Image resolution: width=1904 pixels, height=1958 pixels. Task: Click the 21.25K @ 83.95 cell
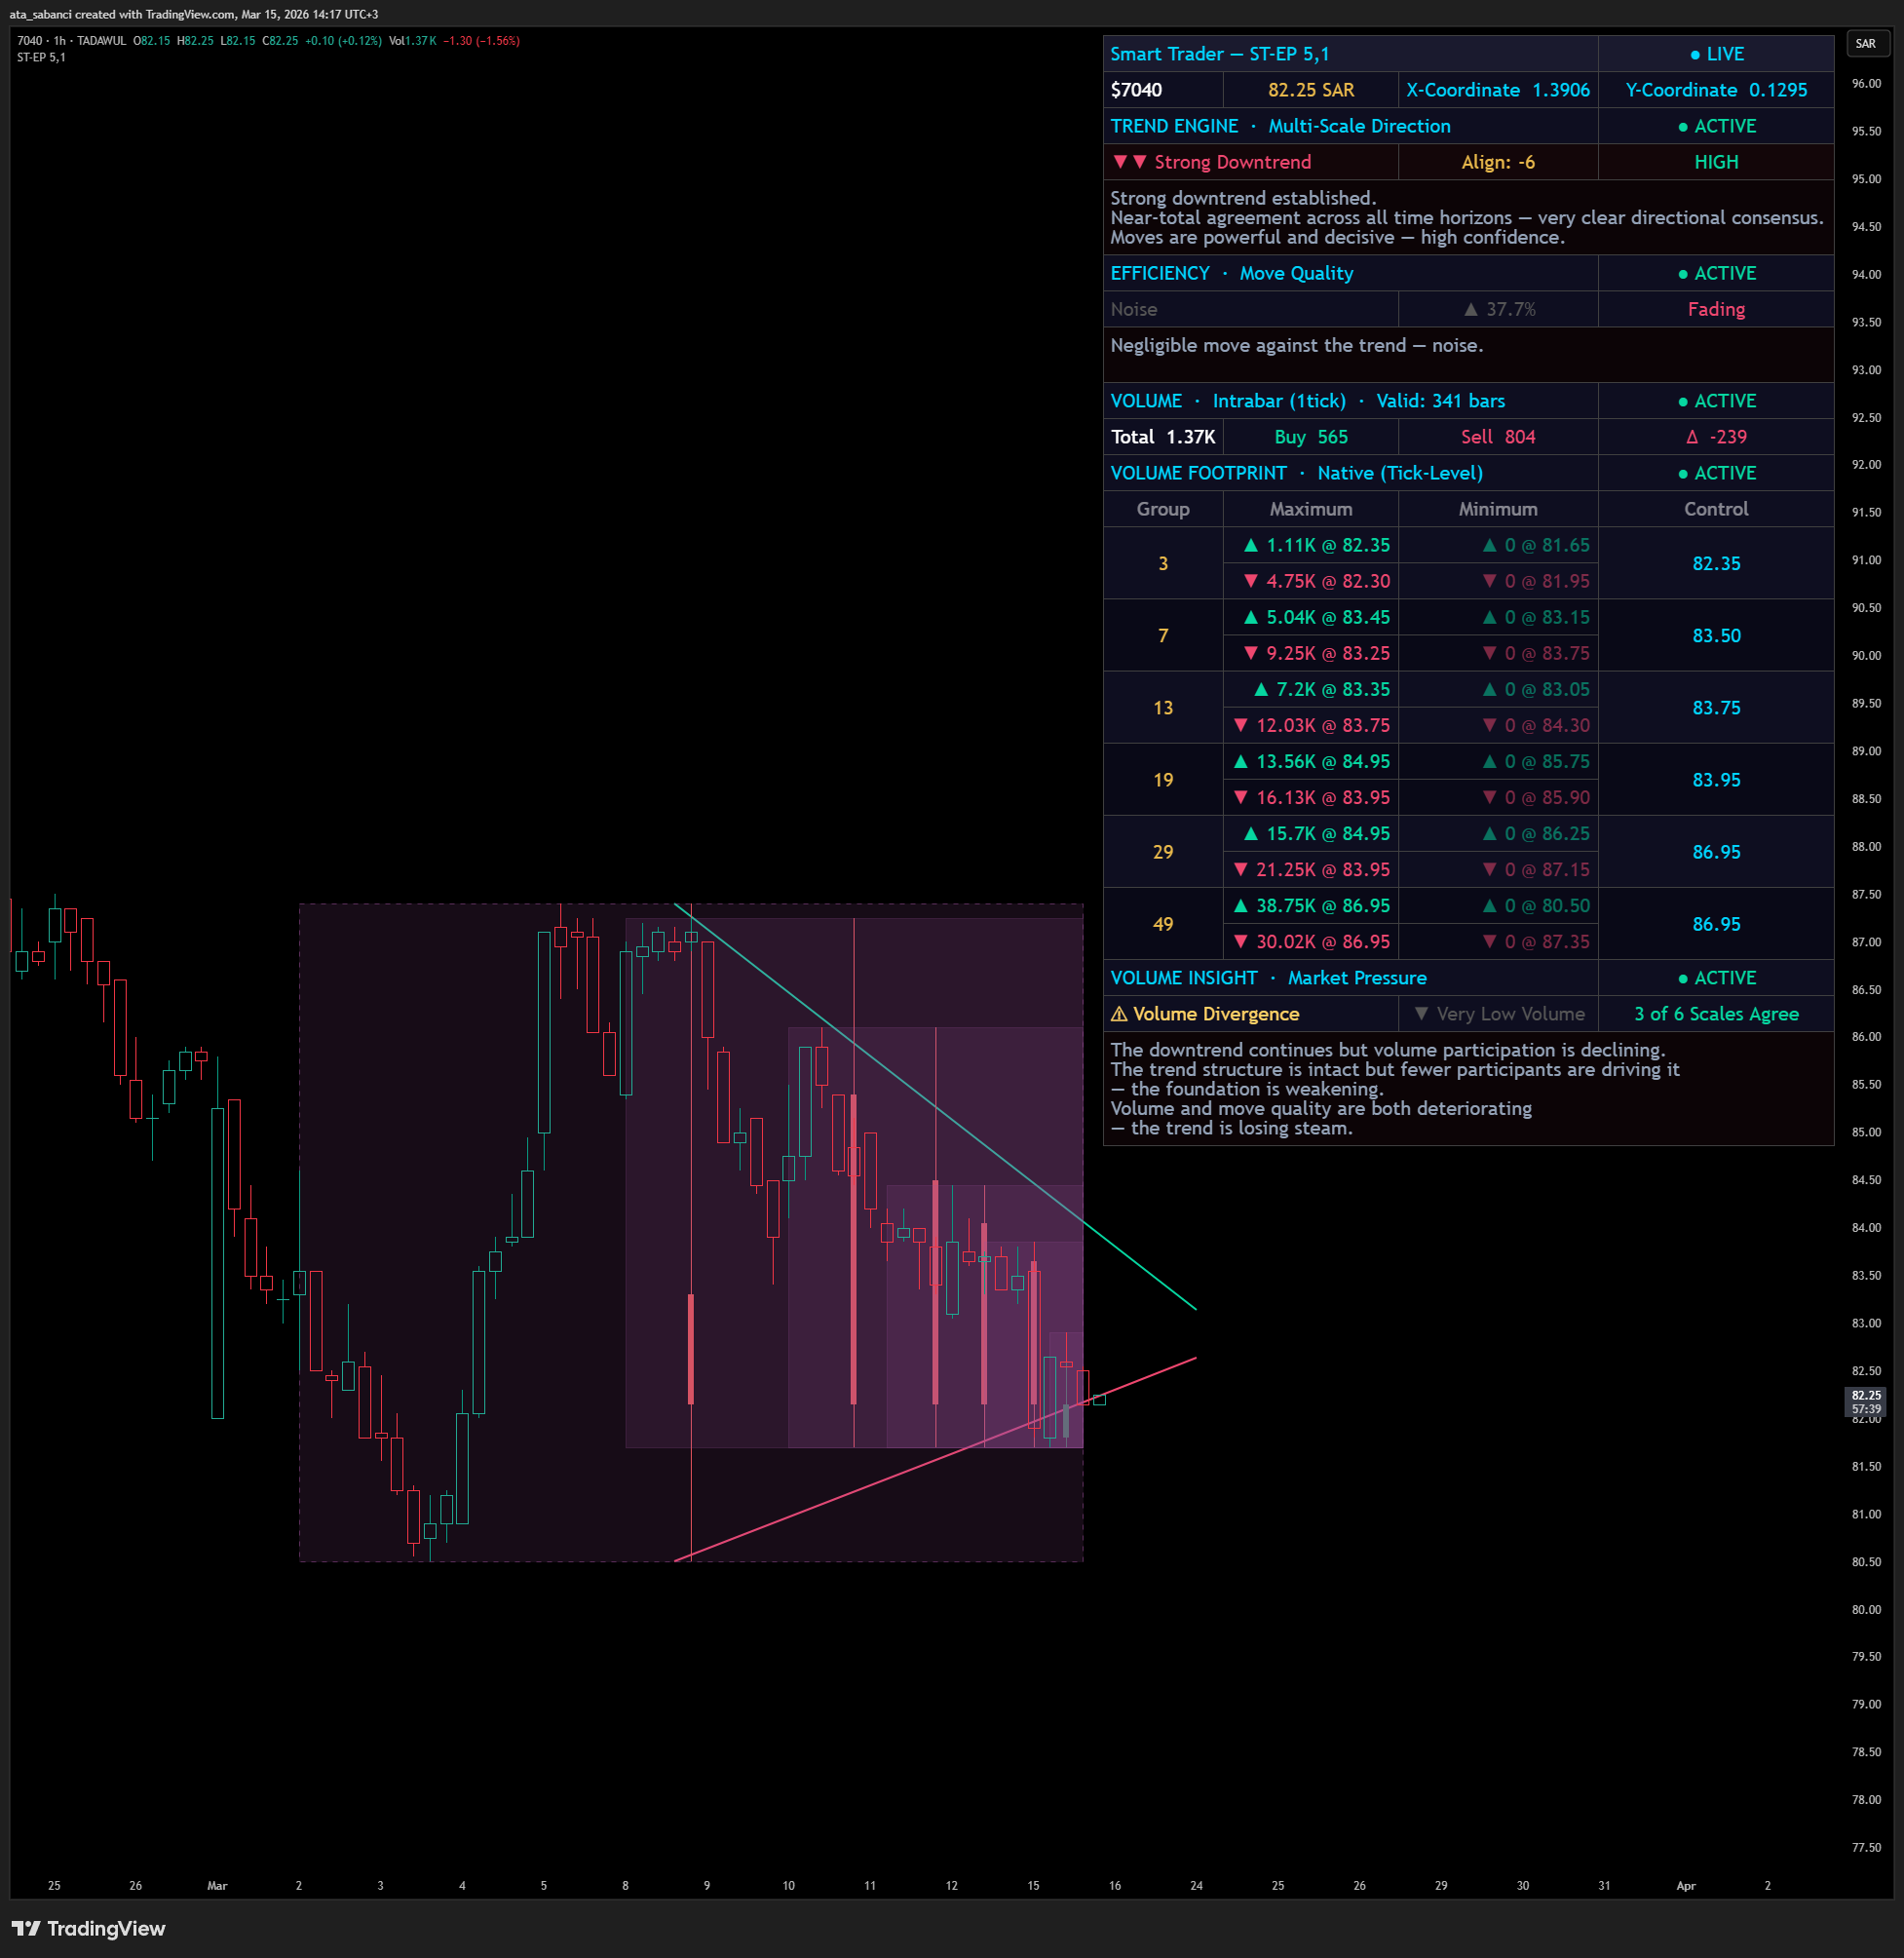pos(1311,869)
